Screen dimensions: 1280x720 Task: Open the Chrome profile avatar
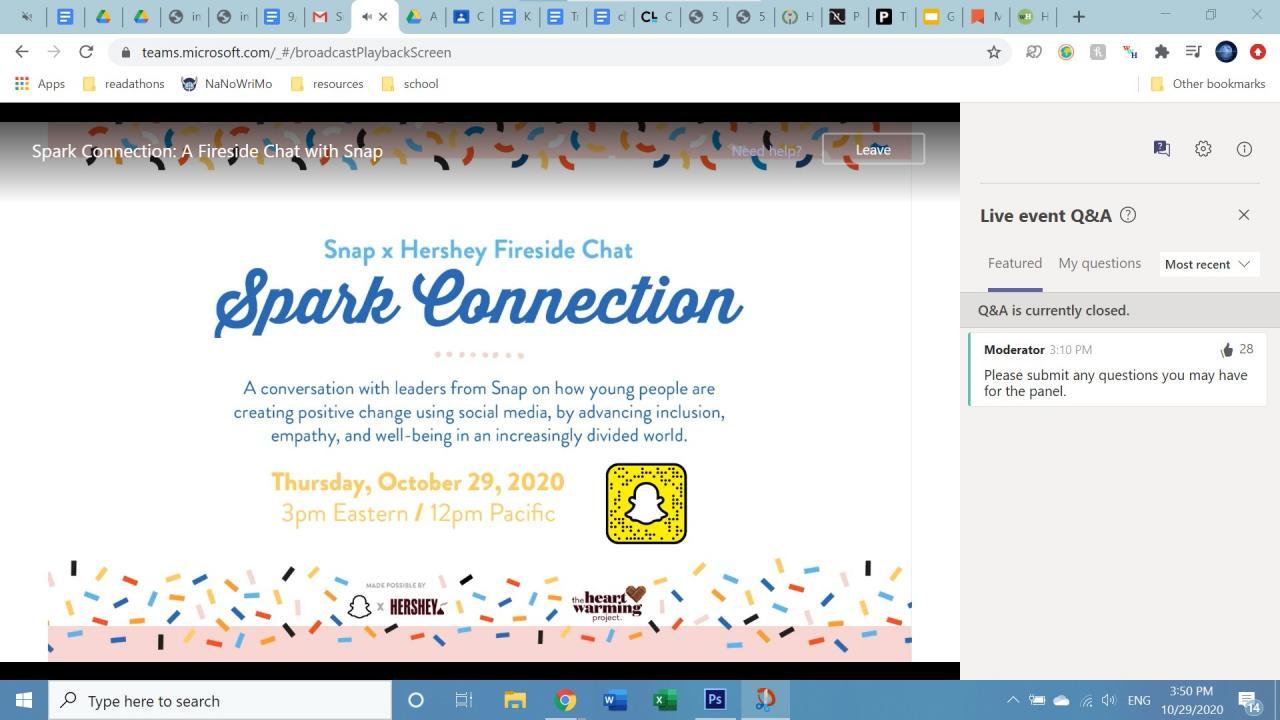(x=1226, y=52)
